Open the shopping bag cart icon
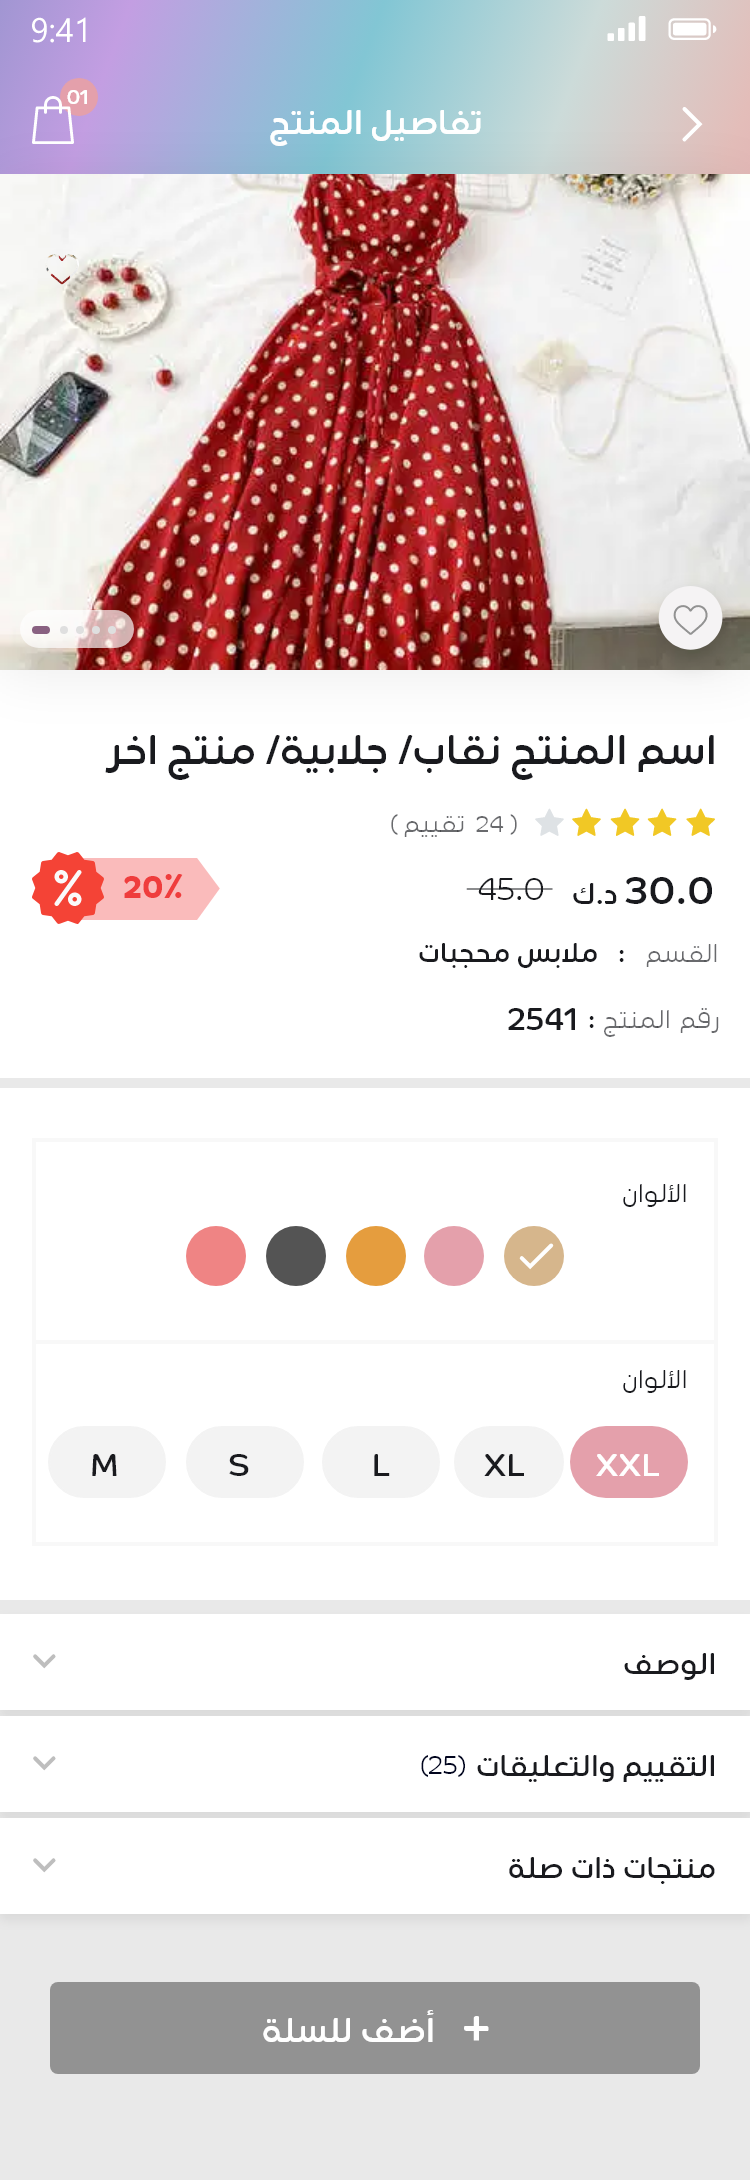750x2180 pixels. [x=55, y=120]
